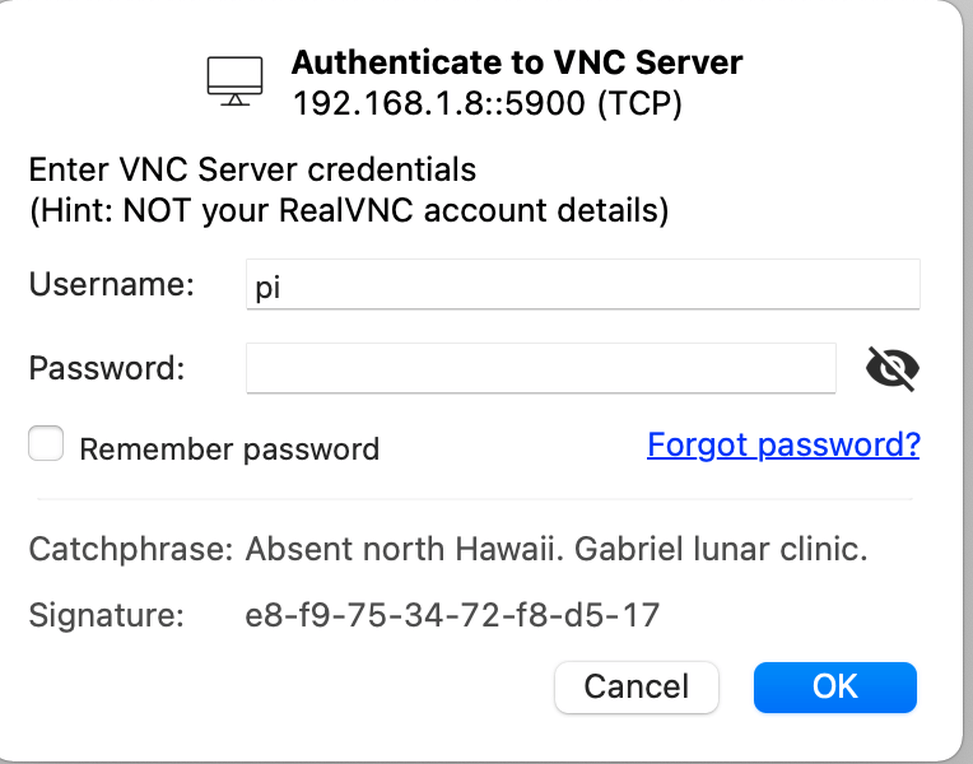Viewport: 973px width, 764px height.
Task: Confirm credentials with the OK button
Action: click(x=835, y=687)
